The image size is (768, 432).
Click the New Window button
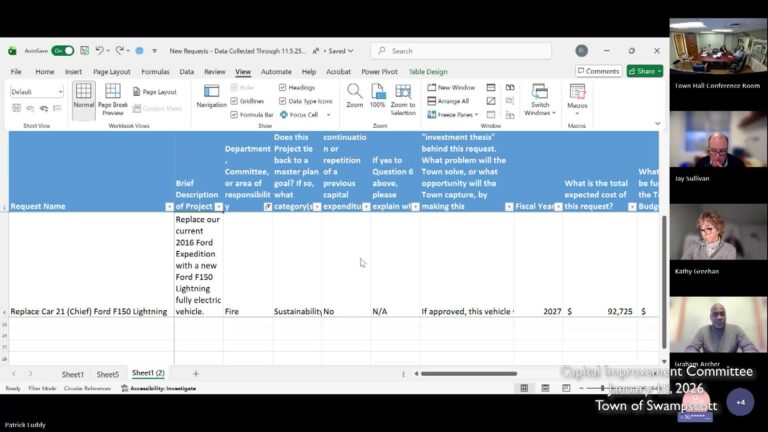pyautogui.click(x=452, y=87)
